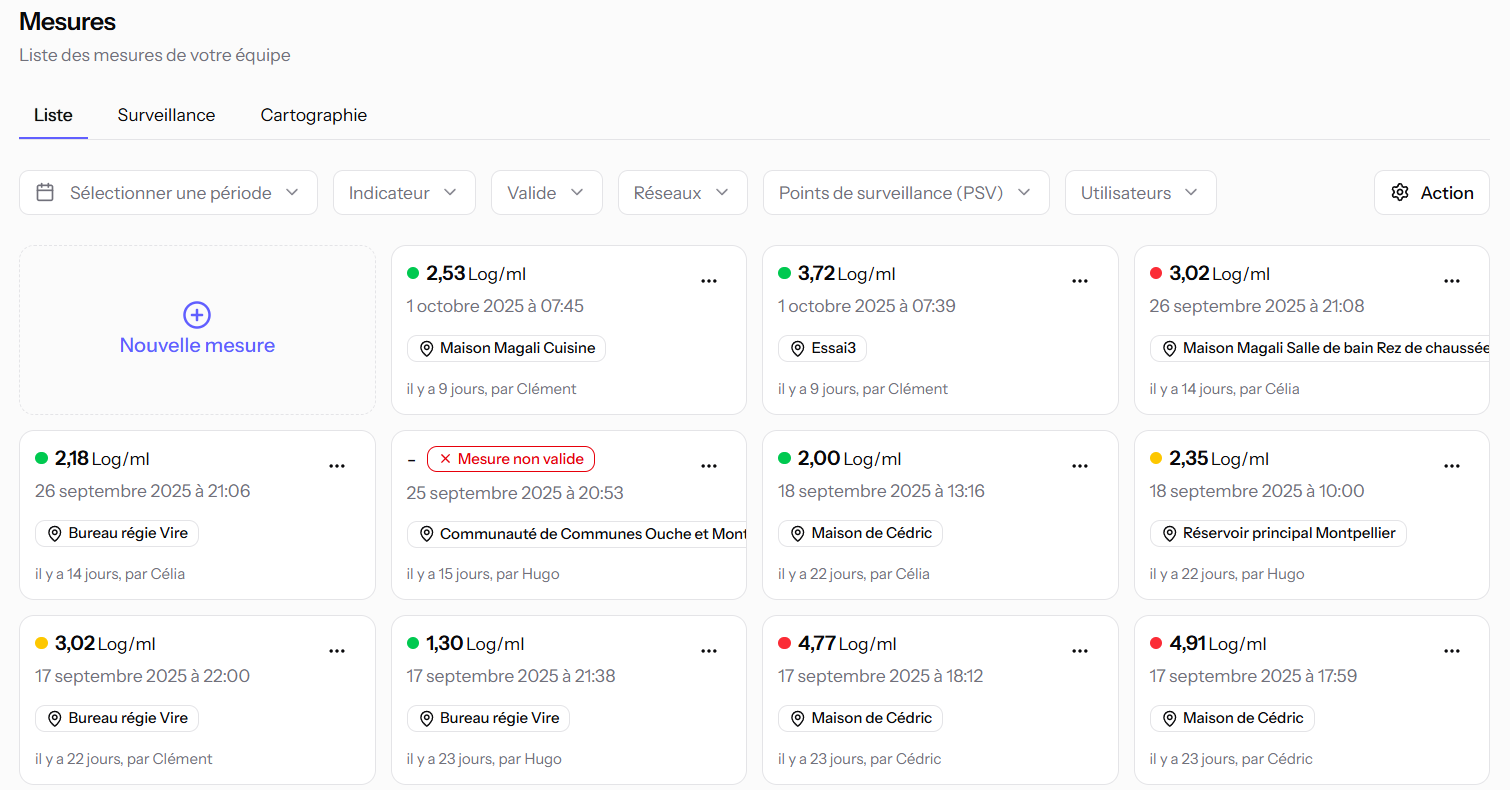This screenshot has width=1510, height=790.
Task: Click the Mesure non valide badge
Action: click(x=511, y=459)
